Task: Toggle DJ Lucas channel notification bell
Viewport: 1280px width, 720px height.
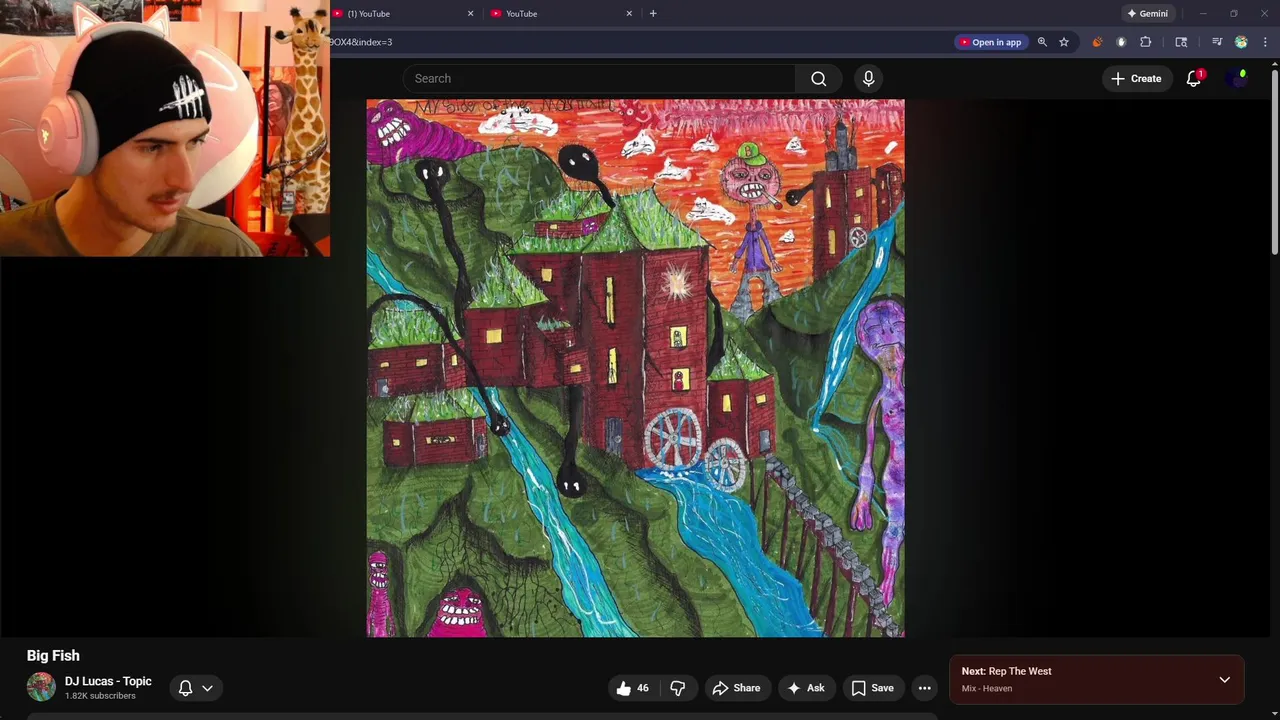Action: [x=185, y=688]
